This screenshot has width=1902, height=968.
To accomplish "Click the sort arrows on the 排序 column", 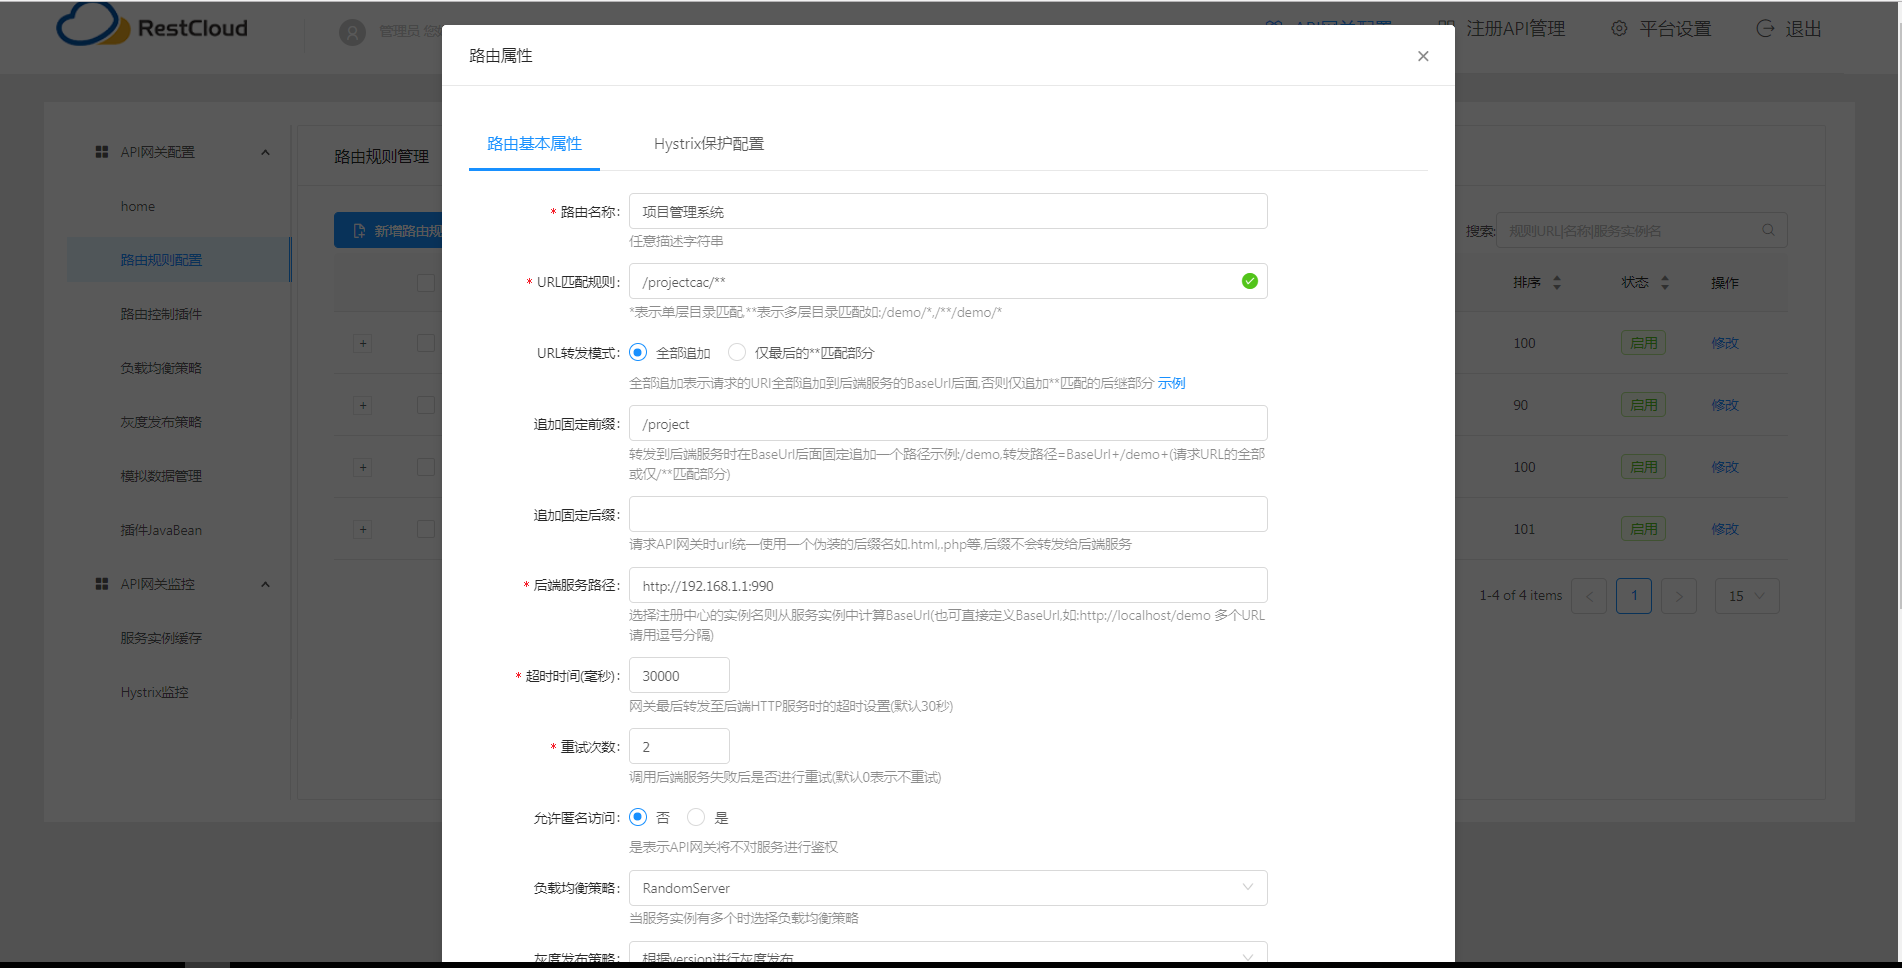I will [1556, 282].
